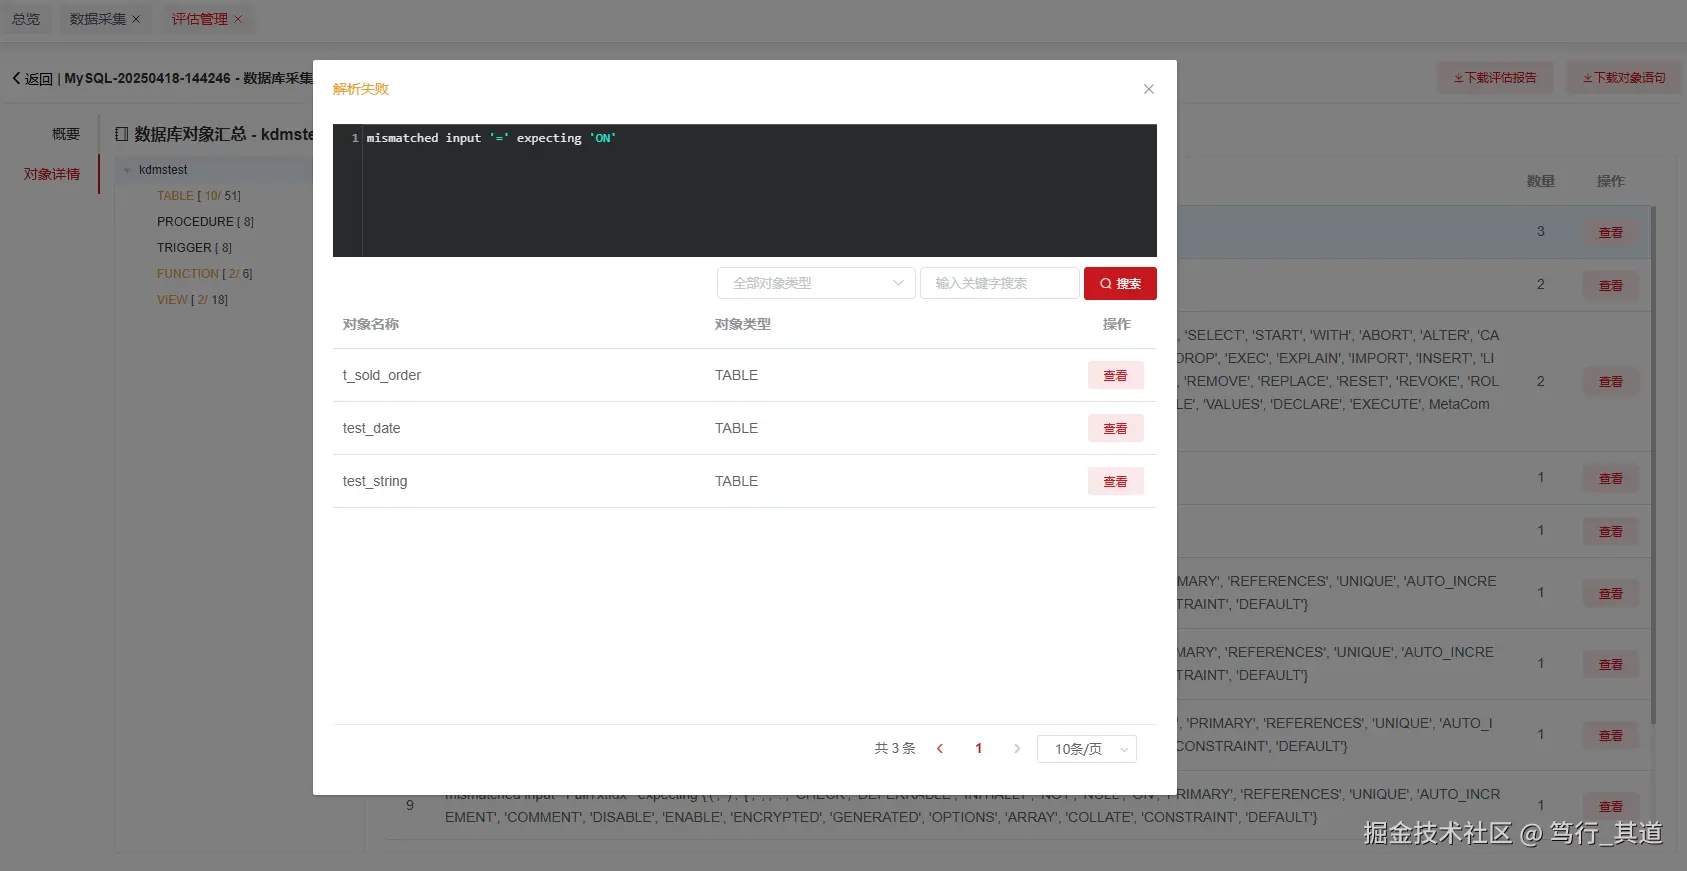Close the 评估管理 tab with its x icon
Screen dimensions: 1687x871
pyautogui.click(x=238, y=19)
